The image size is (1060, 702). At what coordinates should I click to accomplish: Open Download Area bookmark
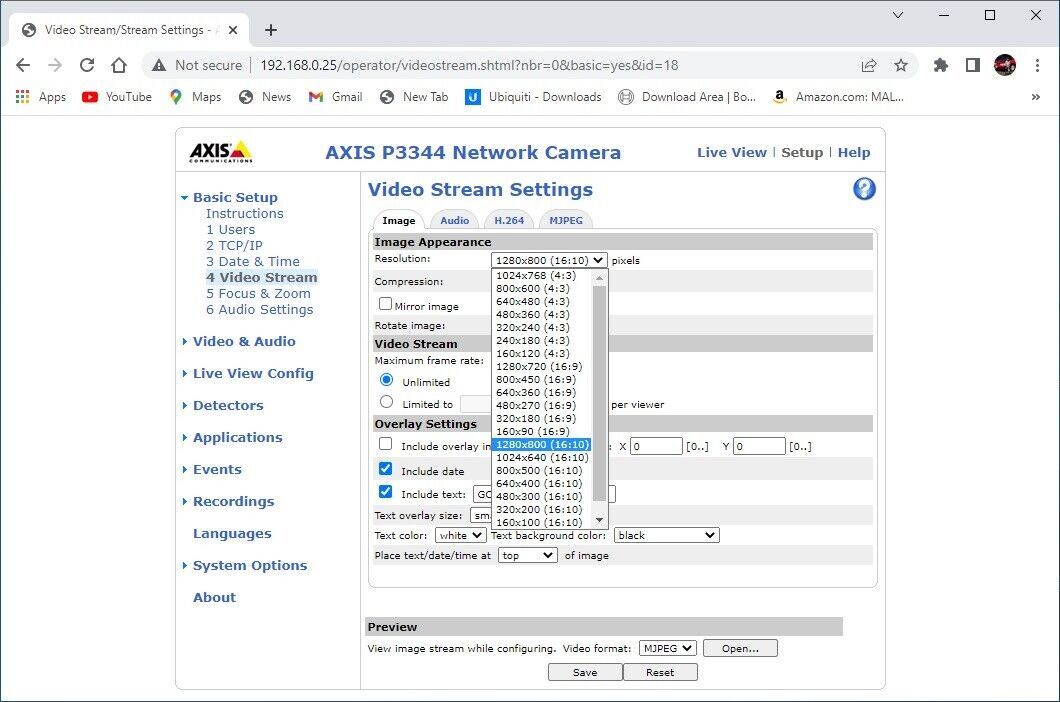(687, 97)
